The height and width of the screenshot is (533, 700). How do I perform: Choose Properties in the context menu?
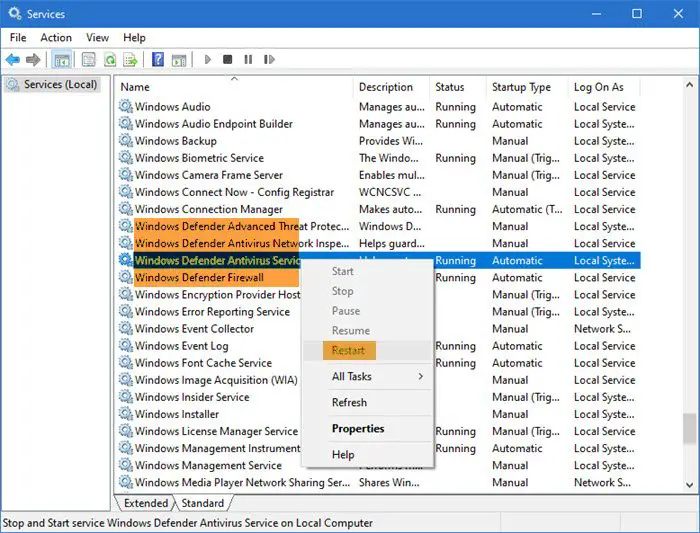[368, 429]
